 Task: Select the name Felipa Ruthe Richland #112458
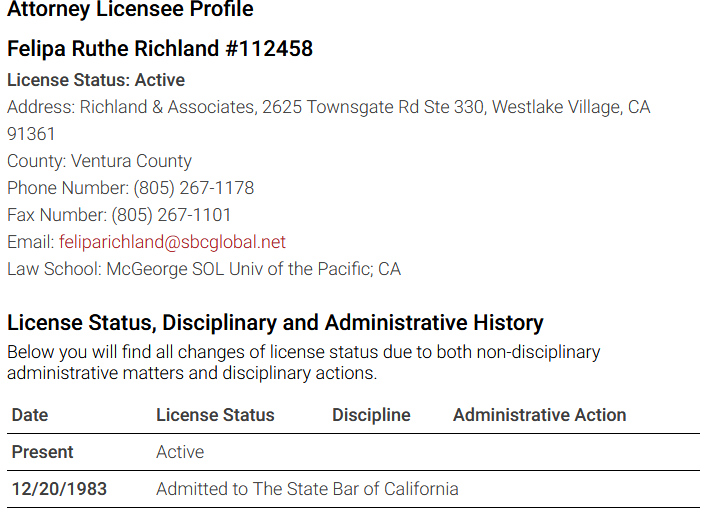(x=160, y=48)
